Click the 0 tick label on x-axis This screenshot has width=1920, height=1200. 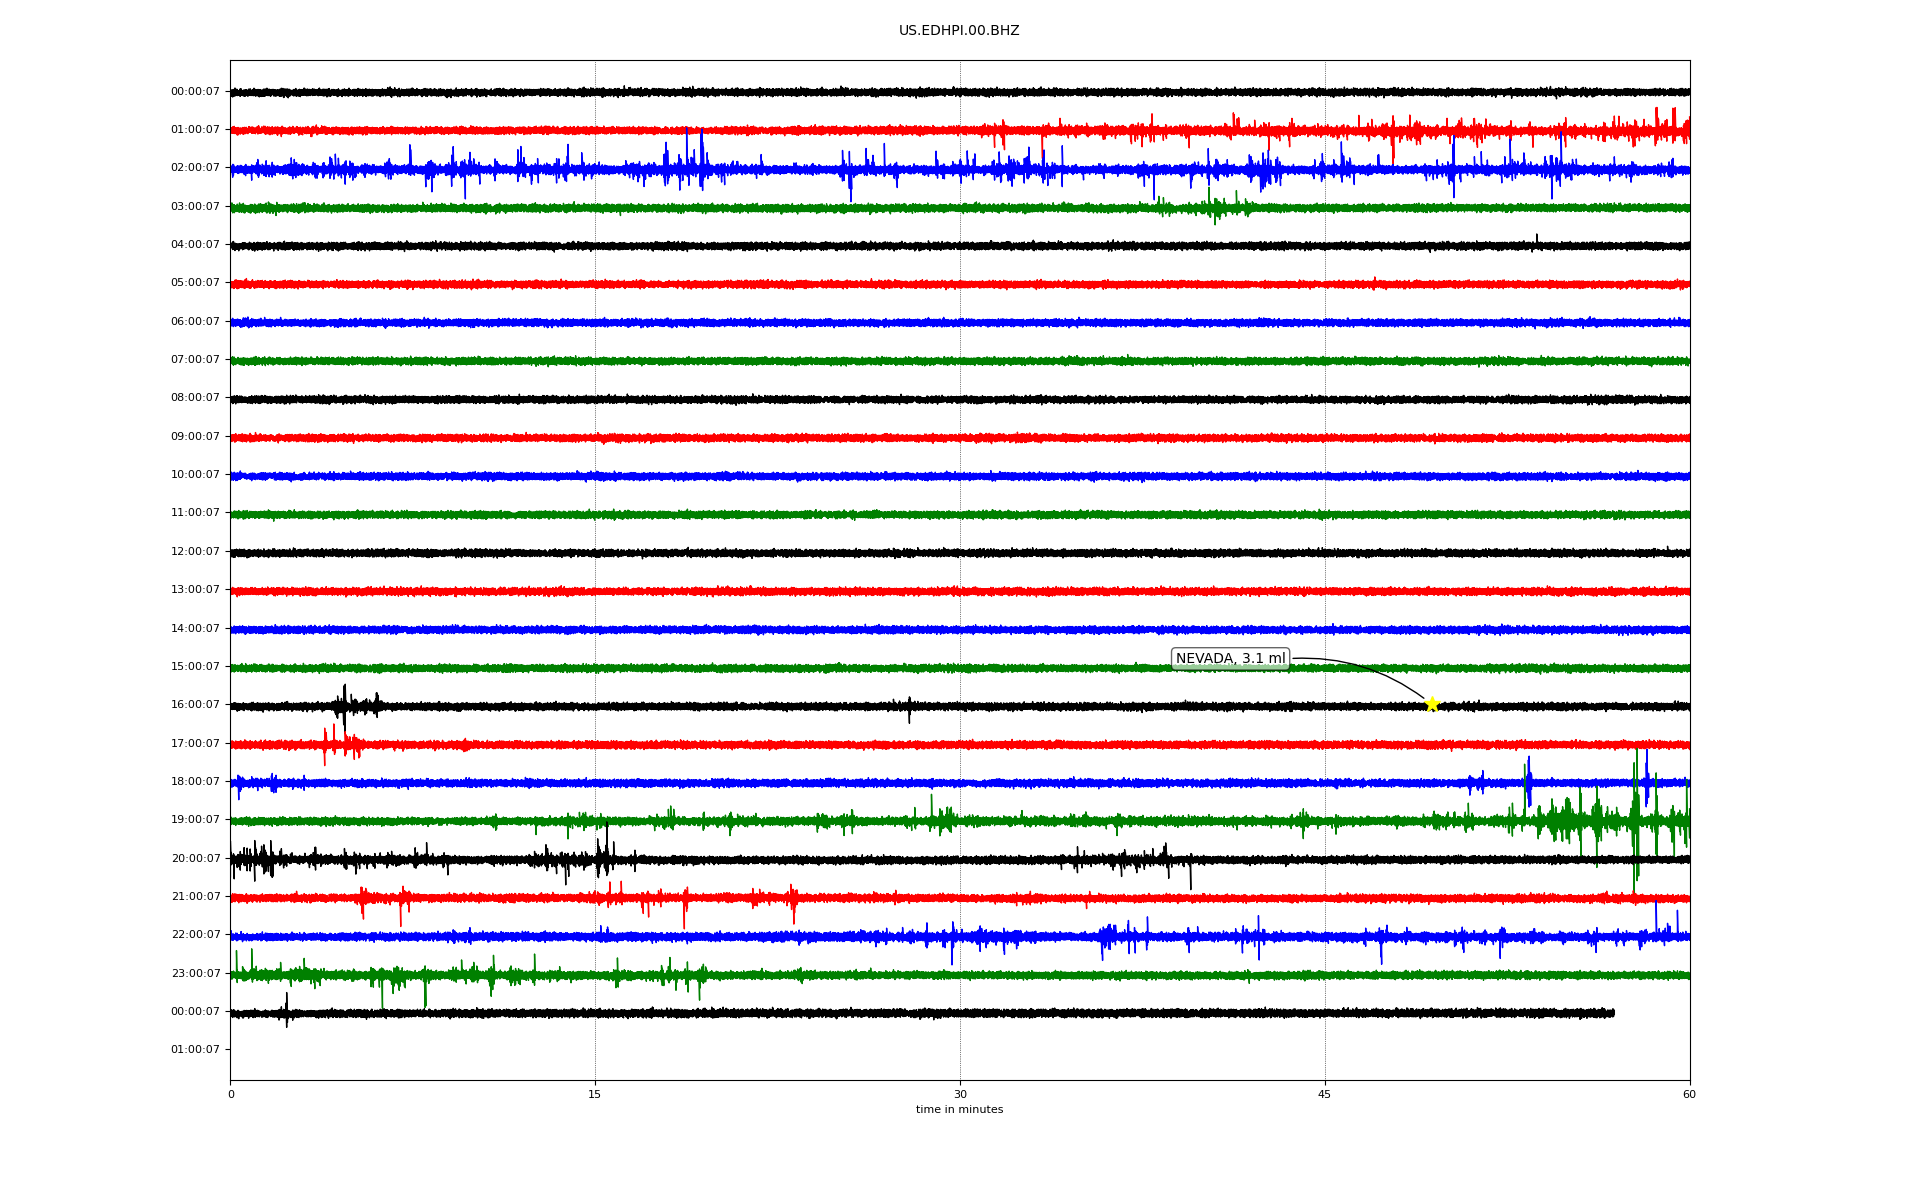coord(231,1094)
